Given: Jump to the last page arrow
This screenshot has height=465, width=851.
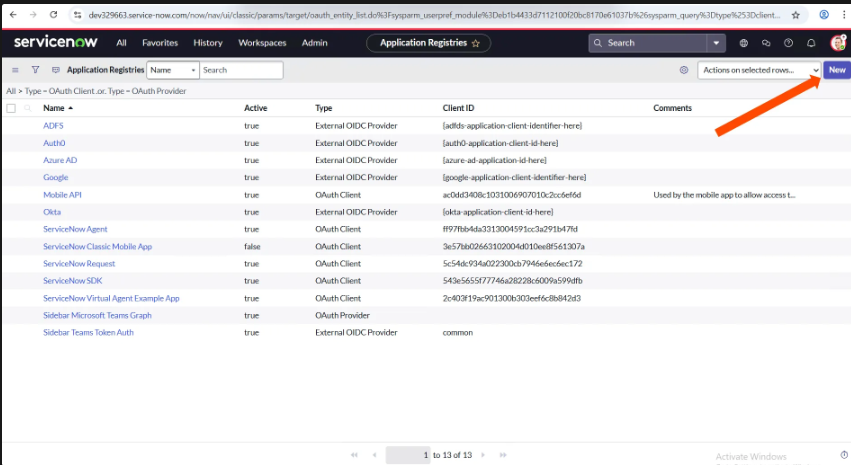Looking at the screenshot, I should pyautogui.click(x=503, y=455).
